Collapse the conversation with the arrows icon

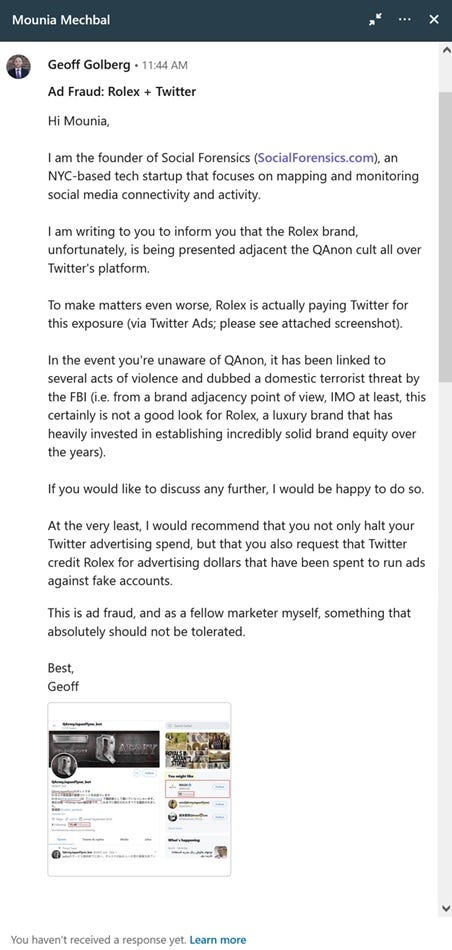pyautogui.click(x=375, y=20)
